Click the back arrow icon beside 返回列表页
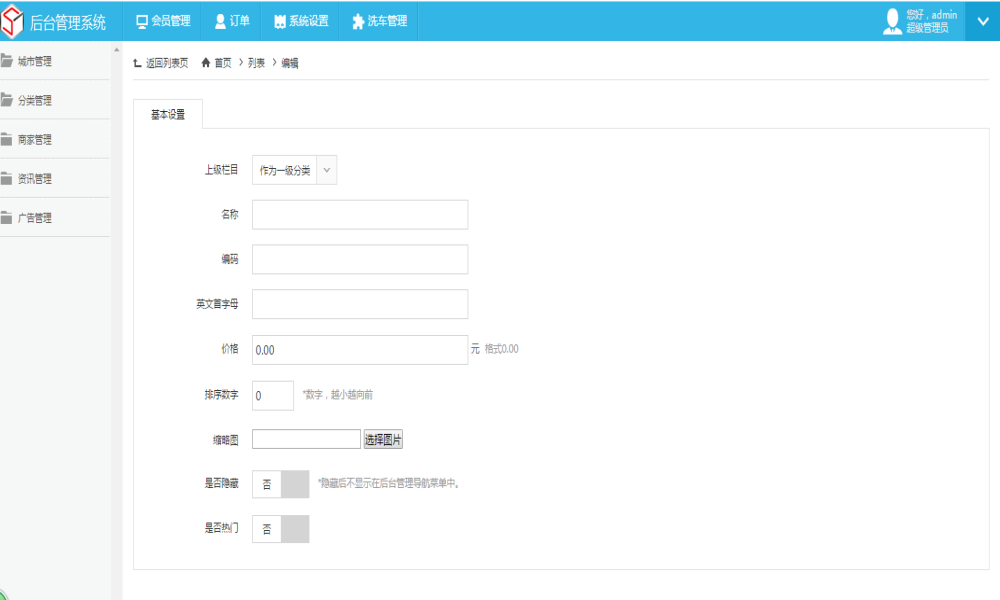 coord(137,62)
